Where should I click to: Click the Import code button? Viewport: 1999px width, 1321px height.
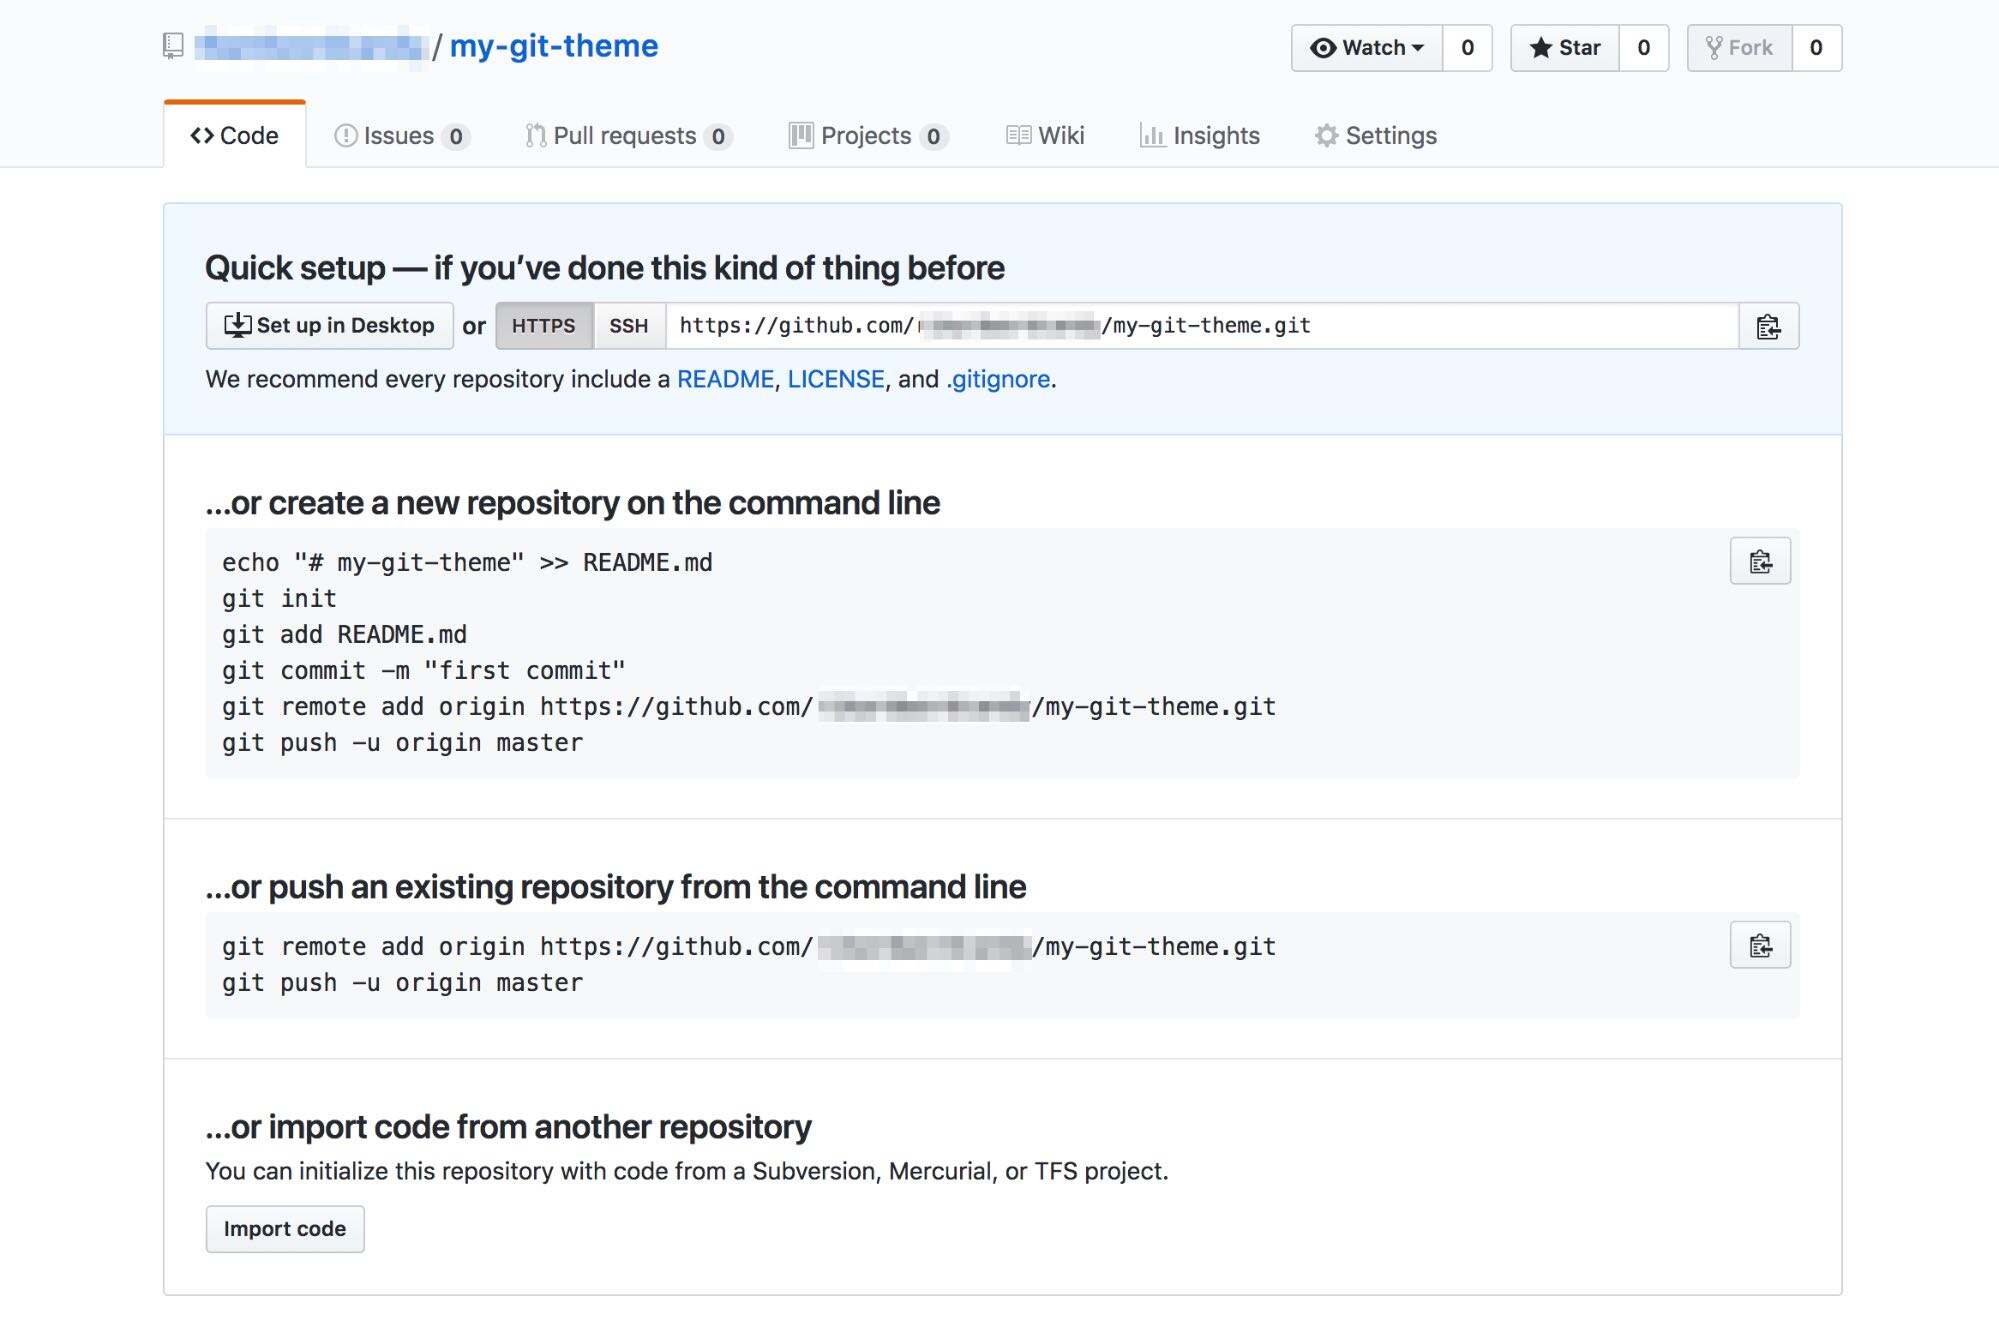coord(285,1227)
